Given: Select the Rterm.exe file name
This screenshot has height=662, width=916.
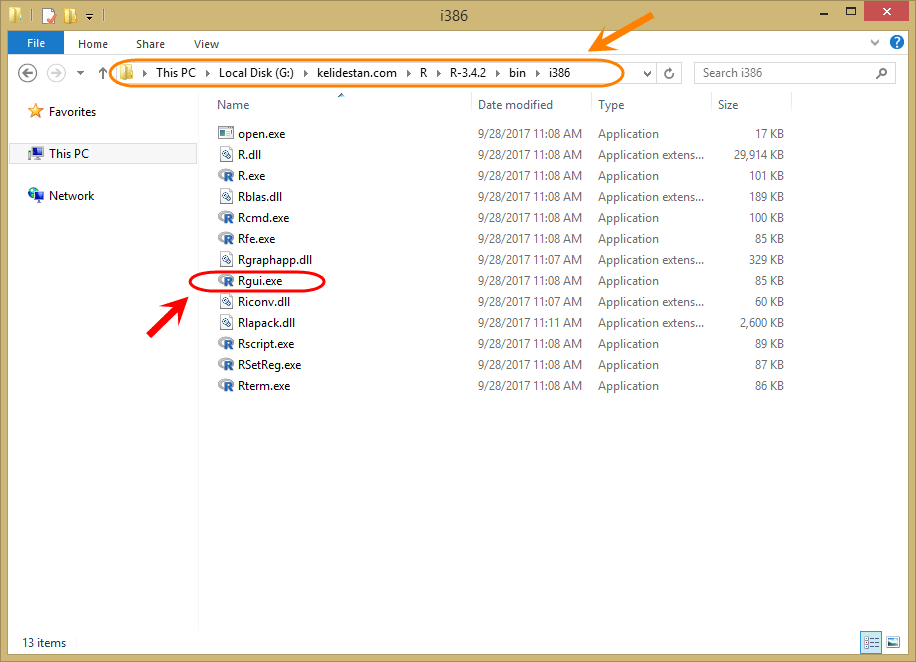Looking at the screenshot, I should click(264, 386).
